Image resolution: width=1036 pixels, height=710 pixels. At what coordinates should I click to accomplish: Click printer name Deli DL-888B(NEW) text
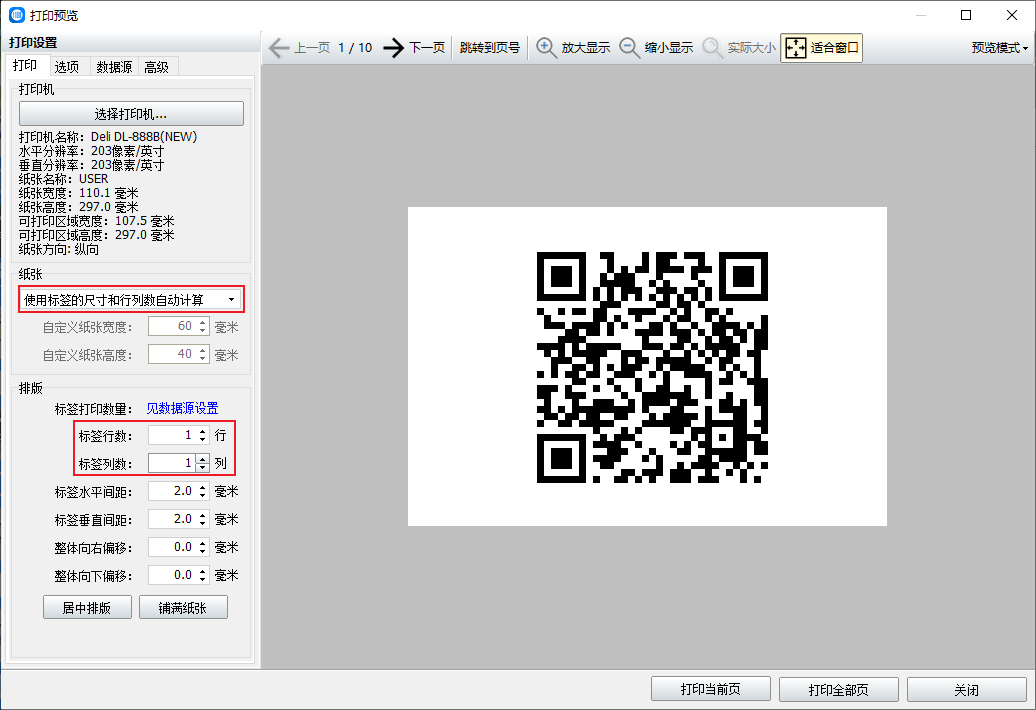click(x=144, y=137)
